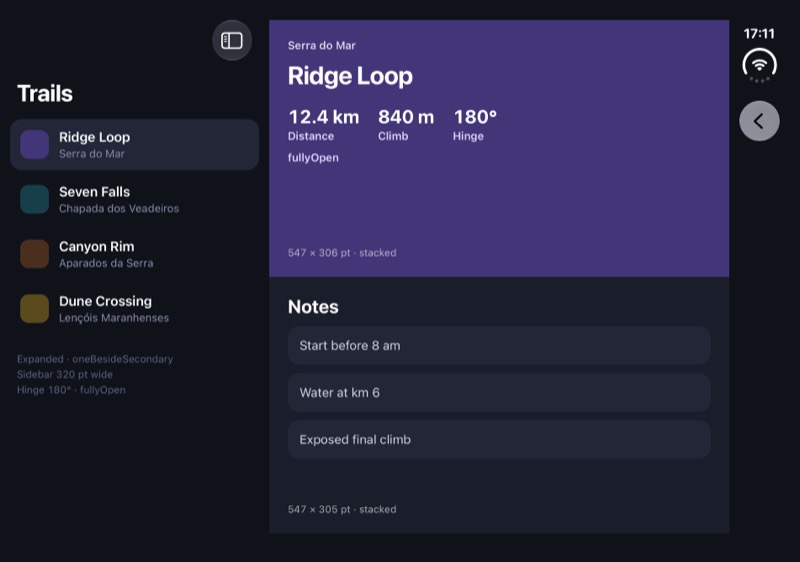
Task: Click 'Serra do Mar' above the card title
Action: (x=321, y=45)
